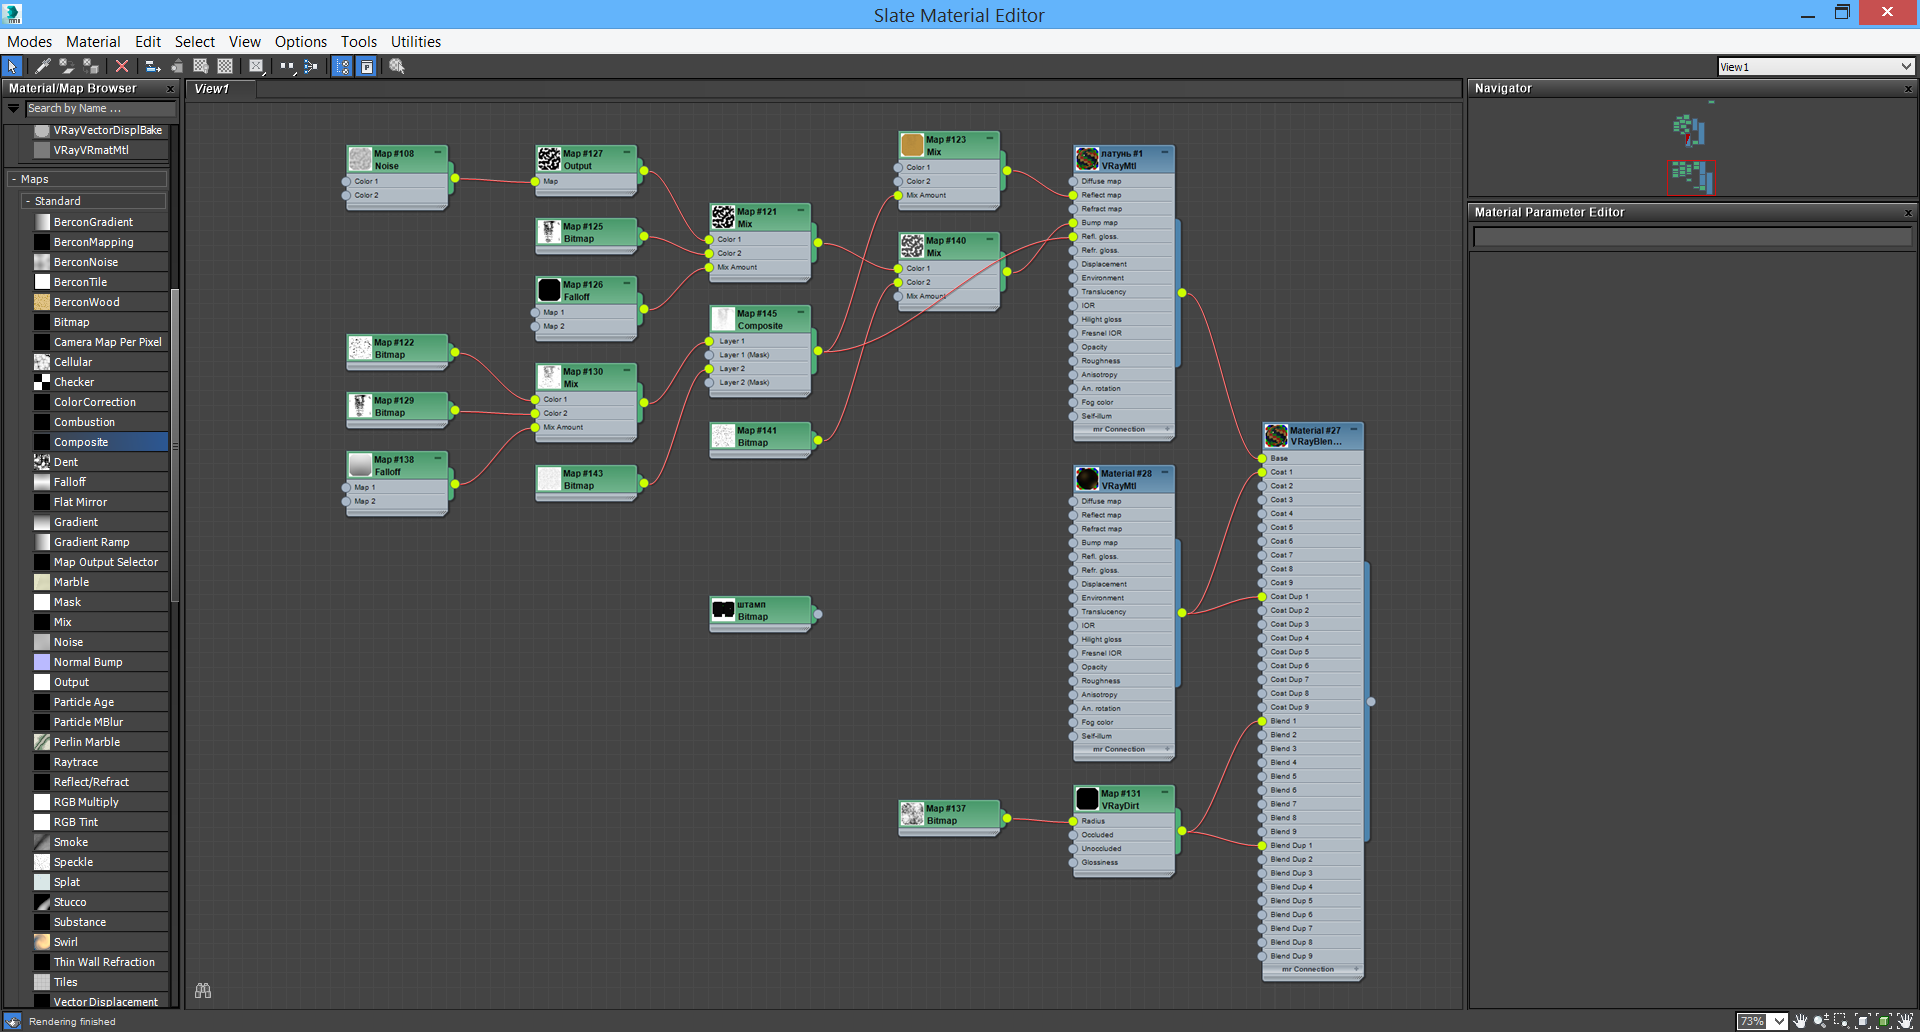This screenshot has height=1032, width=1920.
Task: Click the green Zoom Extents Selected icon
Action: tap(1884, 1021)
